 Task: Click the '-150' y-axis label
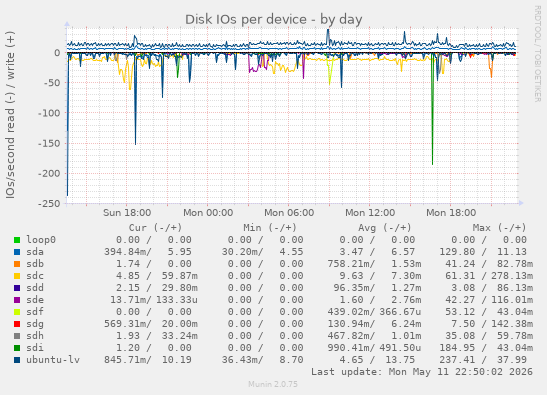point(49,143)
